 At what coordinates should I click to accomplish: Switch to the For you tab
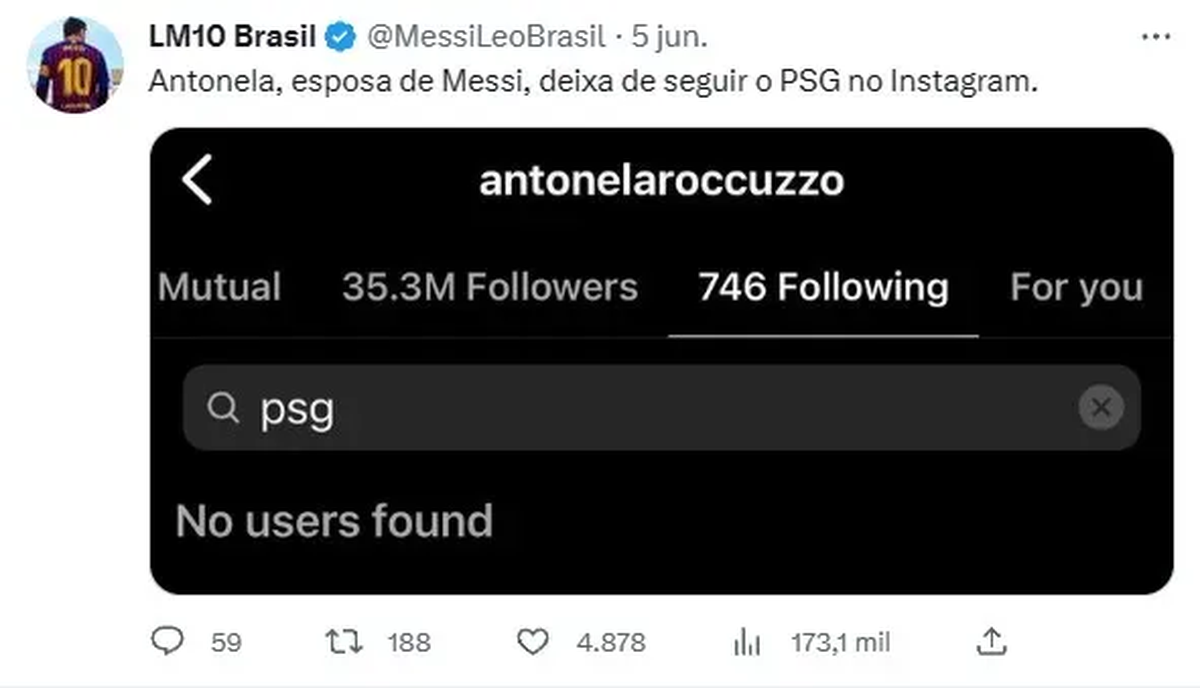click(1075, 288)
